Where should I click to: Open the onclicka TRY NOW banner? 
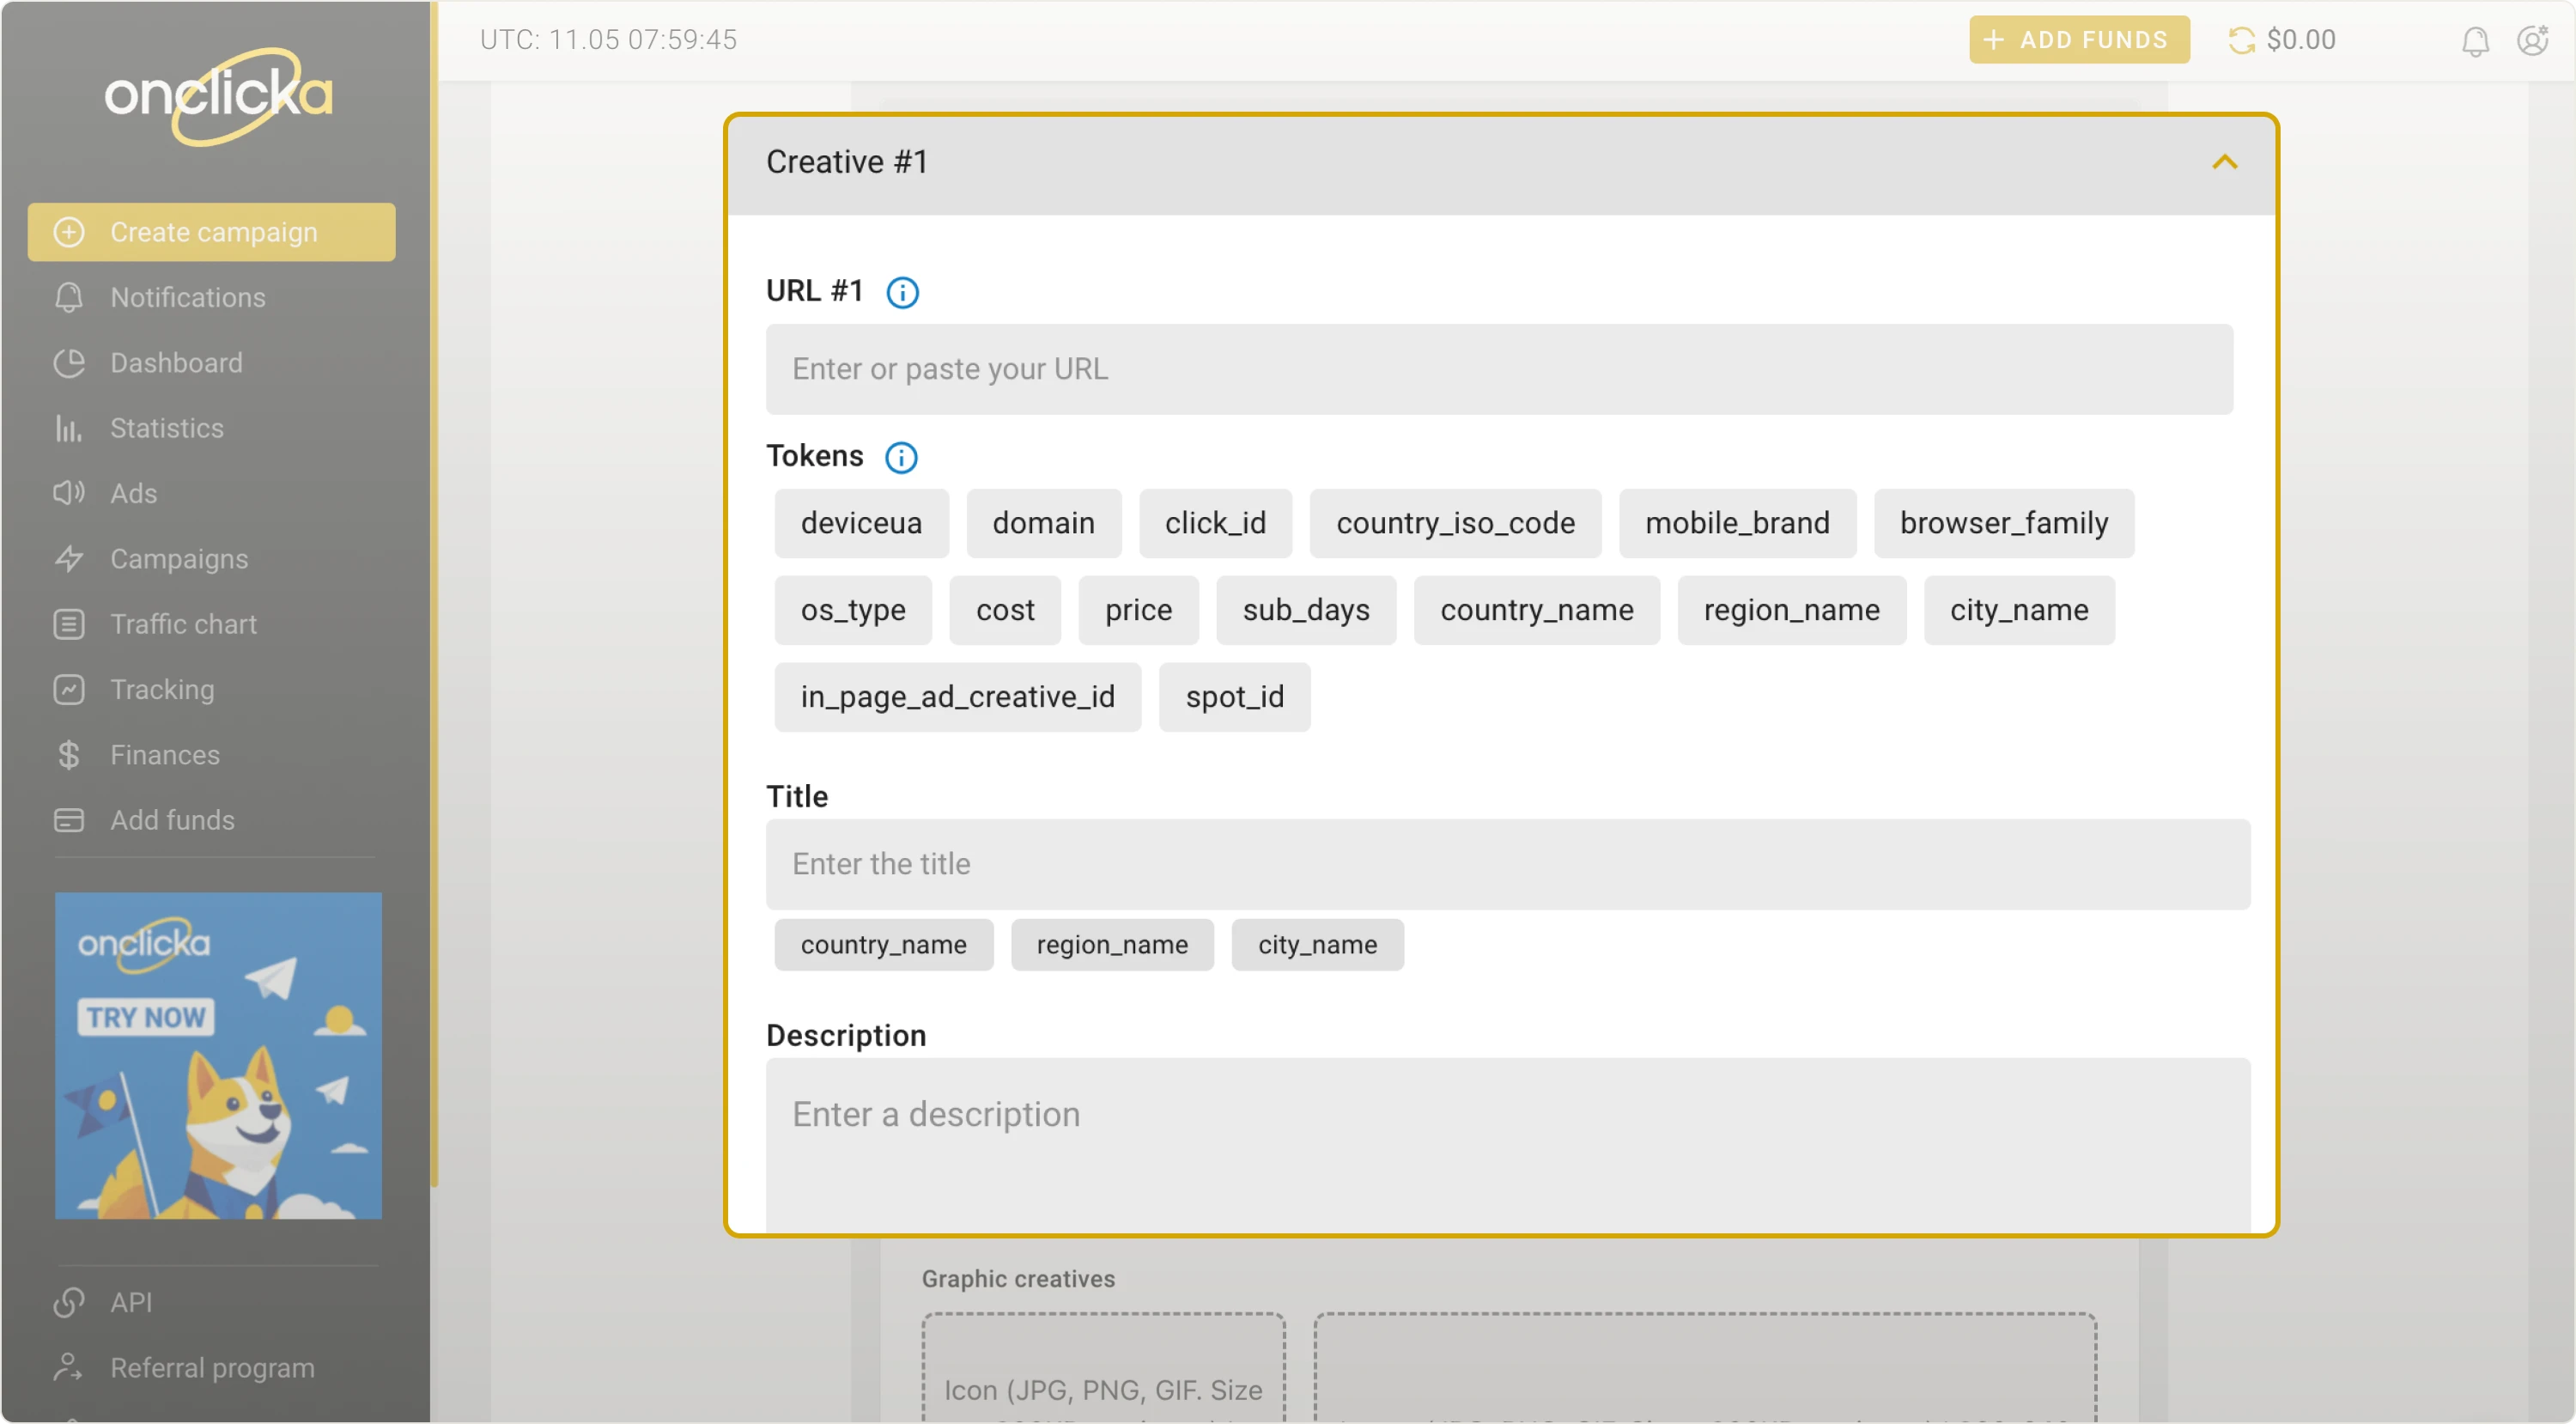(218, 1055)
